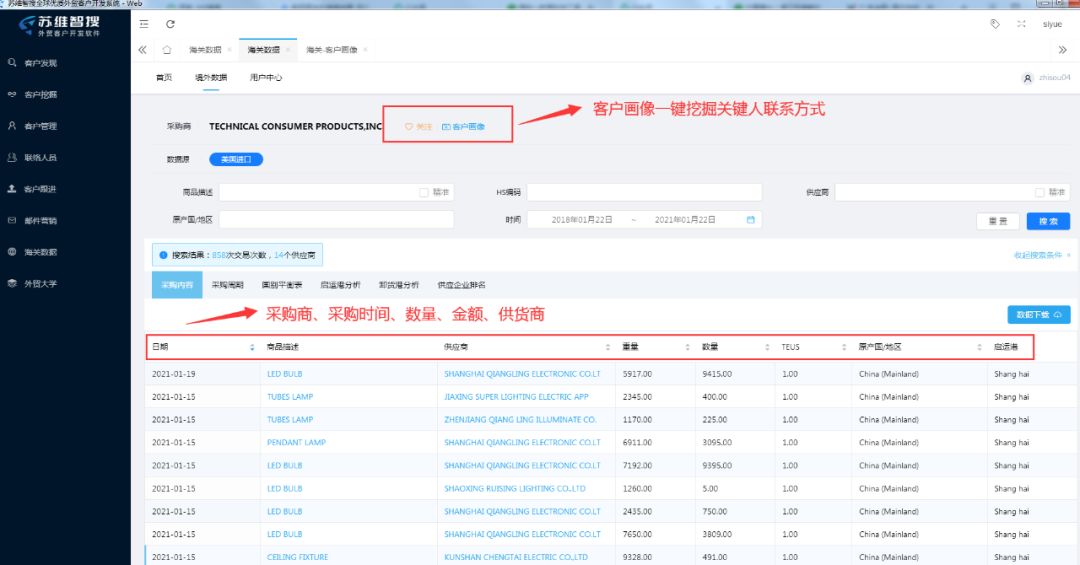Open the PENDANT LAMP product link
Viewport: 1080px width, 565px height.
pos(296,442)
